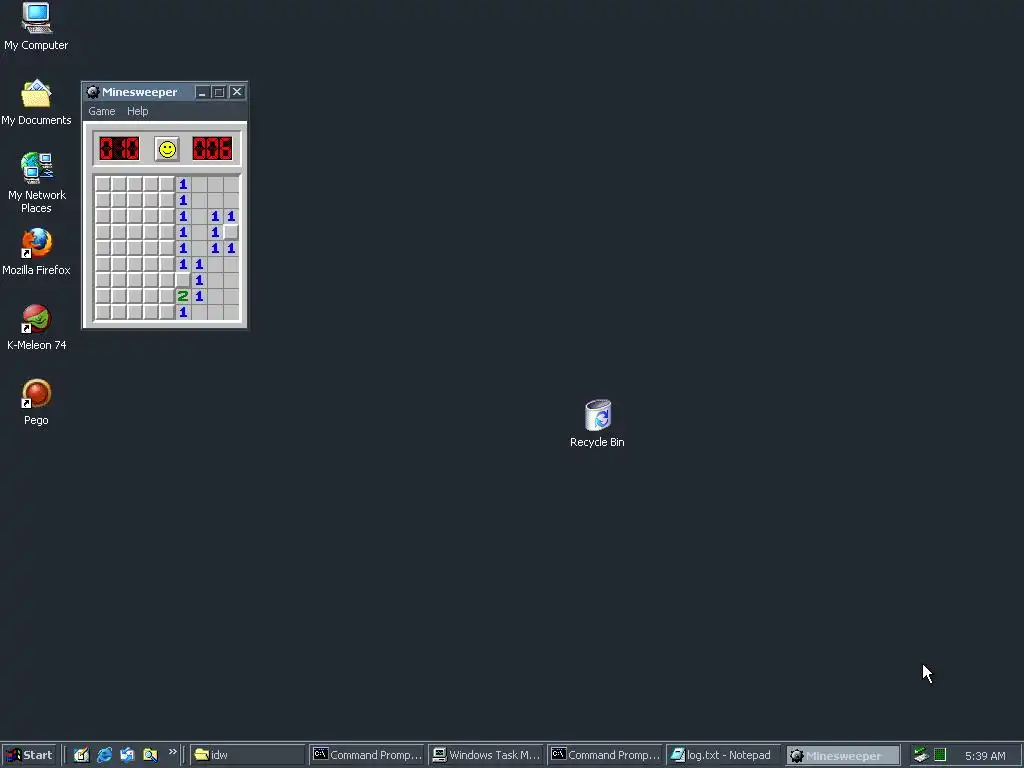Switch to log.txt - Notepad taskbar button
This screenshot has height=768, width=1024.
(724, 755)
